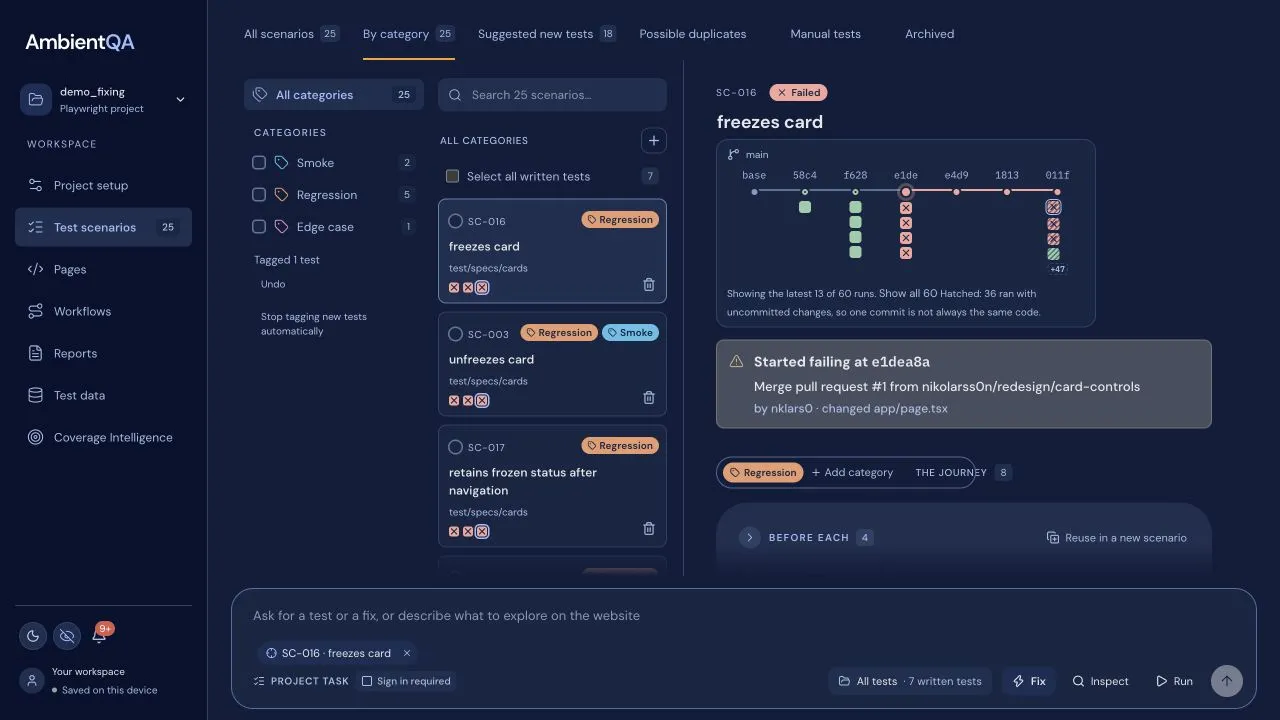This screenshot has height=720, width=1280.
Task: Click Add category on the scenario
Action: [x=852, y=473]
